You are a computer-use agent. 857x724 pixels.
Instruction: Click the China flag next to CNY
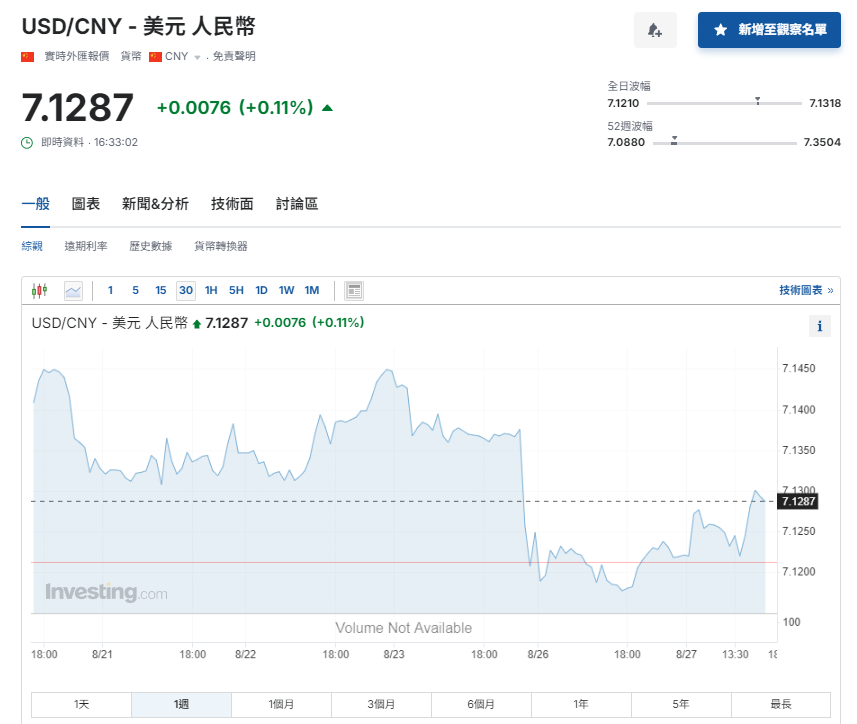point(155,57)
